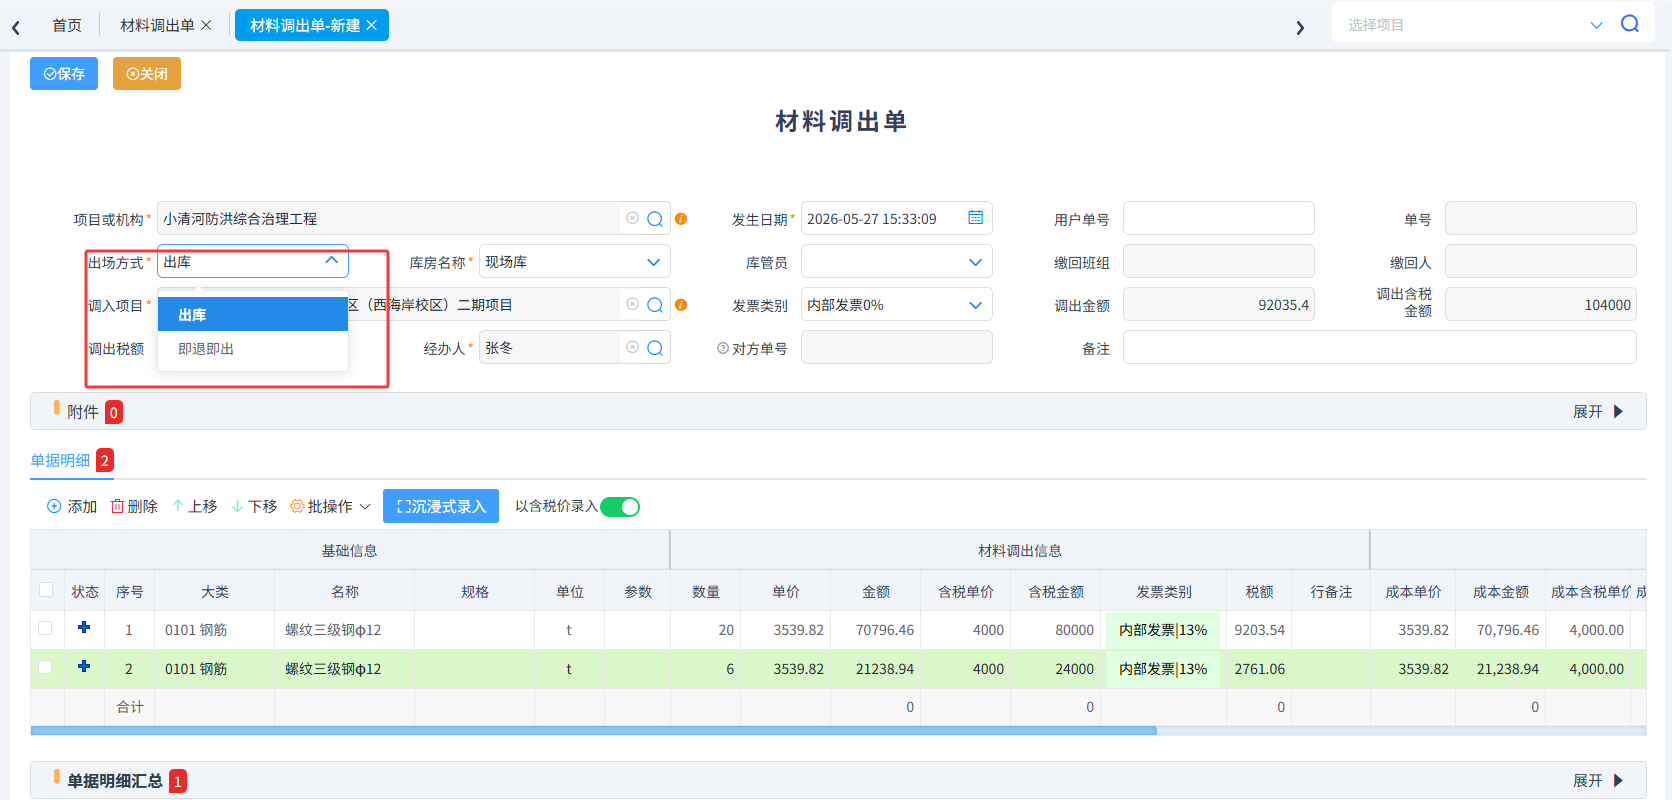The width and height of the screenshot is (1672, 800).
Task: Check the checkbox for row 2
Action: point(45,667)
